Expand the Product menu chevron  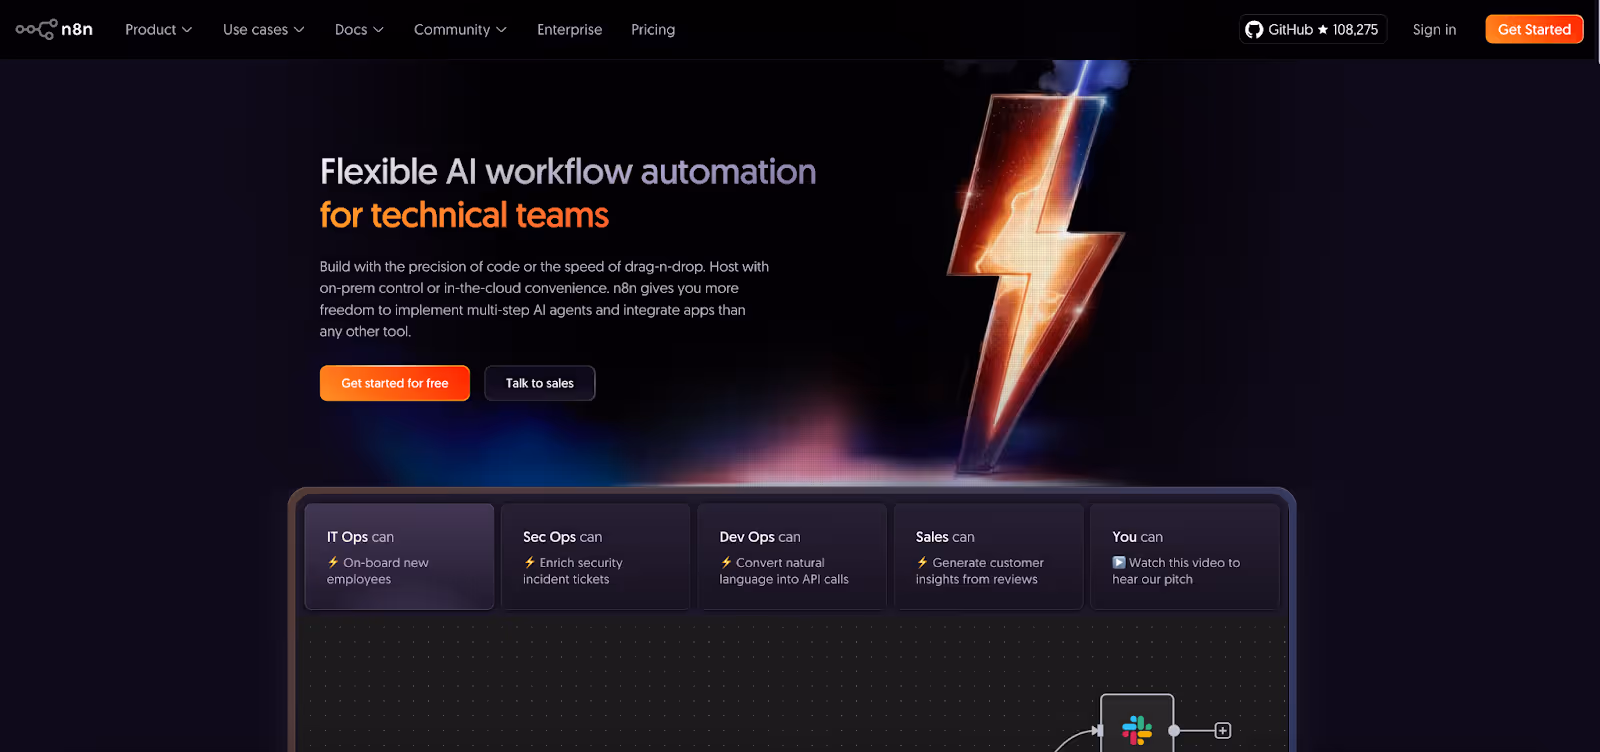pos(187,30)
